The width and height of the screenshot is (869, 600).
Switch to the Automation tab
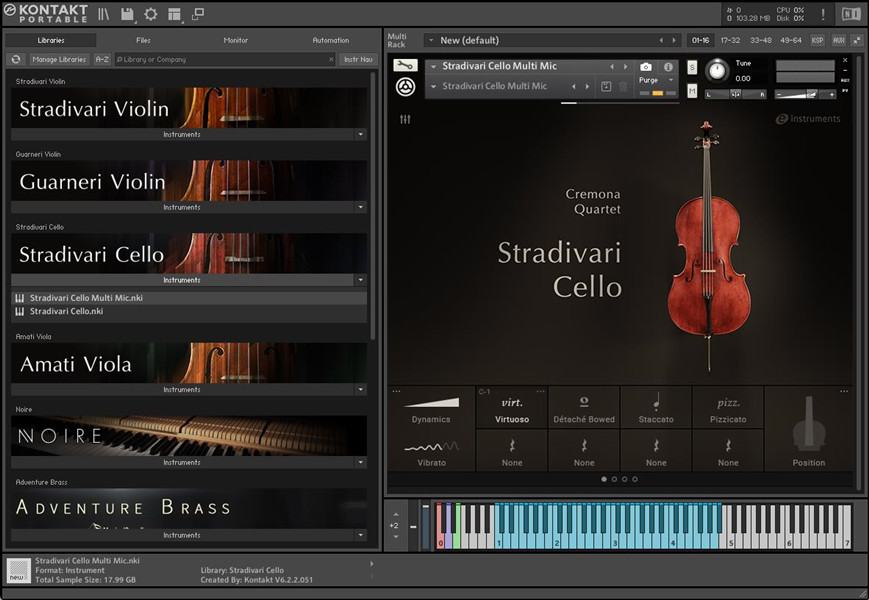coord(331,40)
